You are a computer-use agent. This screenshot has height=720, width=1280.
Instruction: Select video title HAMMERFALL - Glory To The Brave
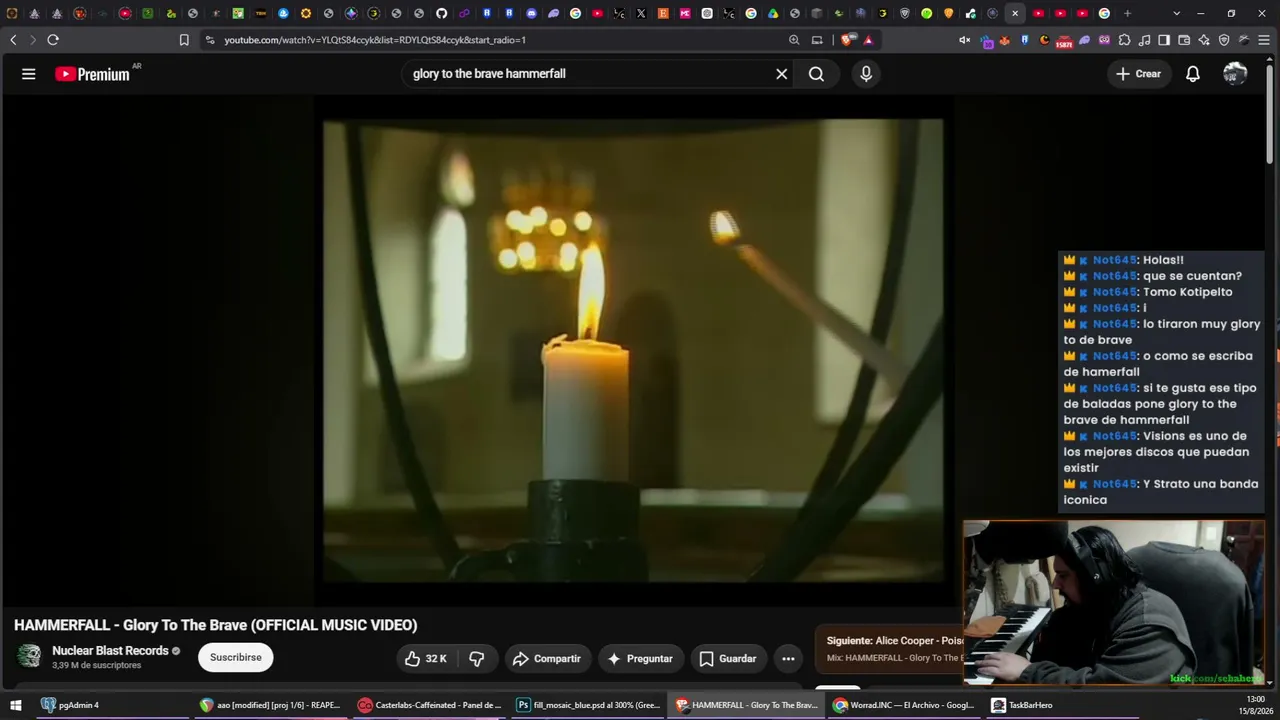[x=215, y=625]
